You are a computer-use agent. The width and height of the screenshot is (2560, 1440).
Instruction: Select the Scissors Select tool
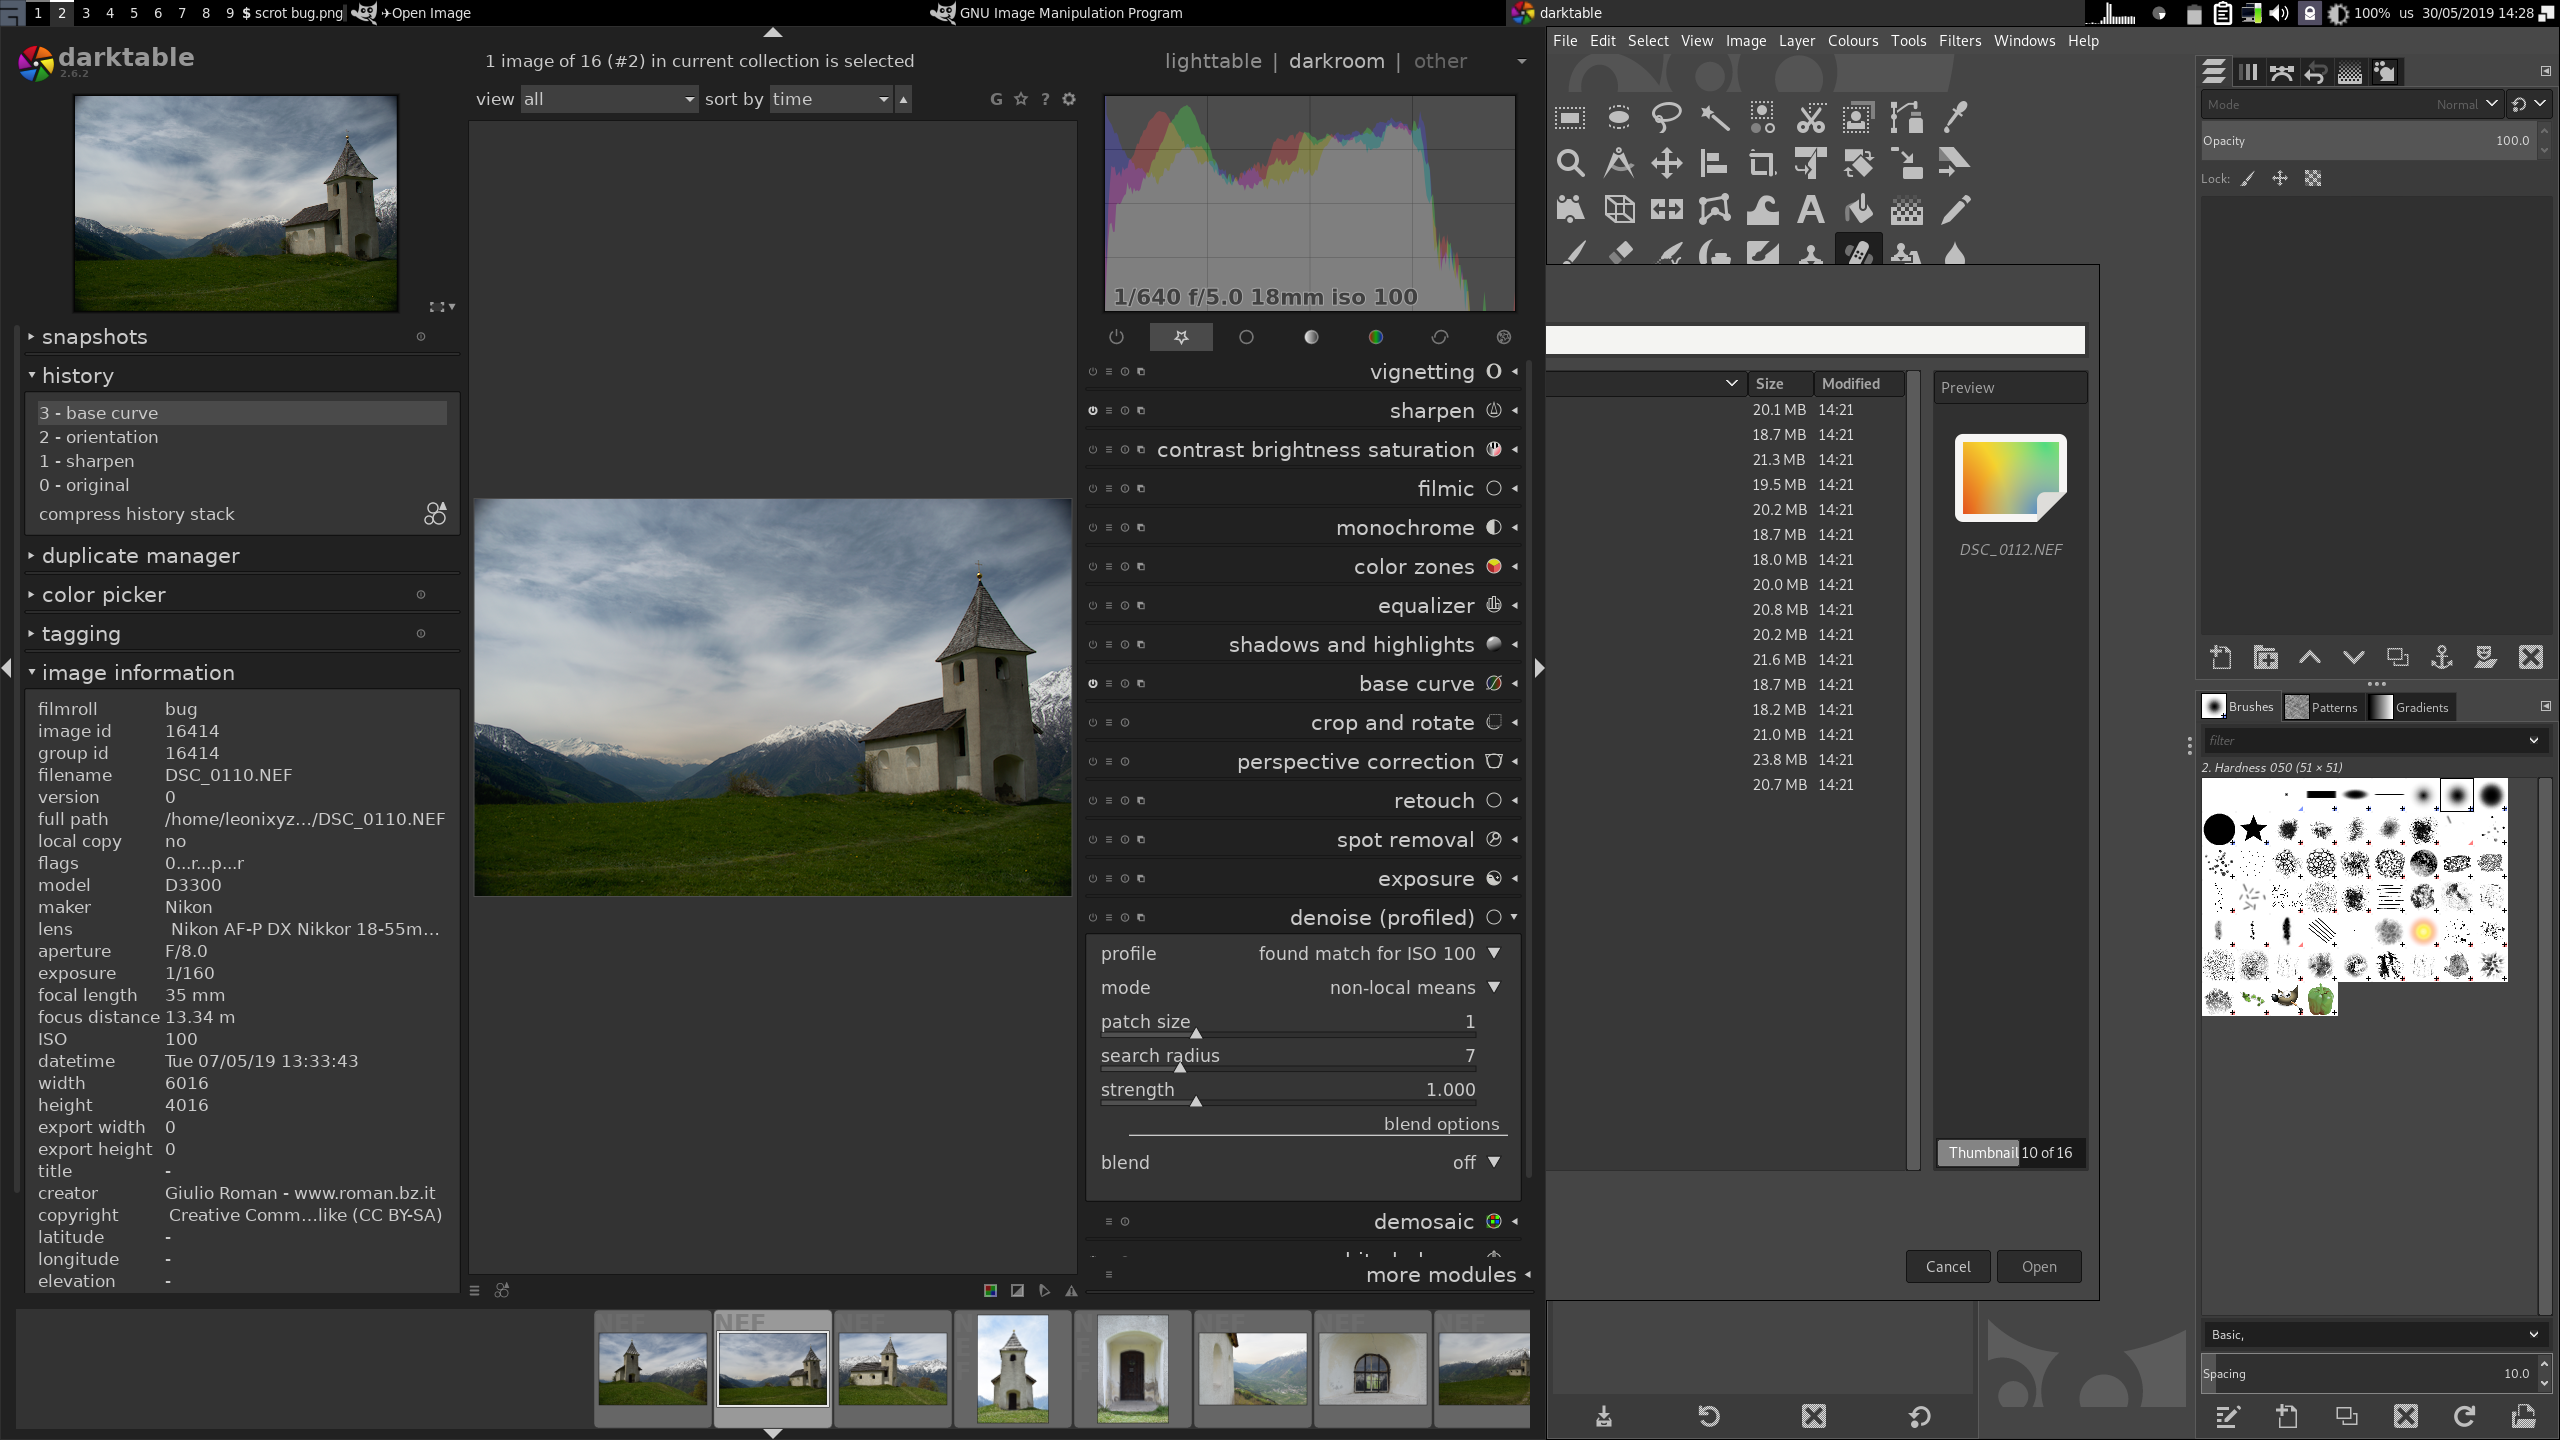tap(1810, 117)
